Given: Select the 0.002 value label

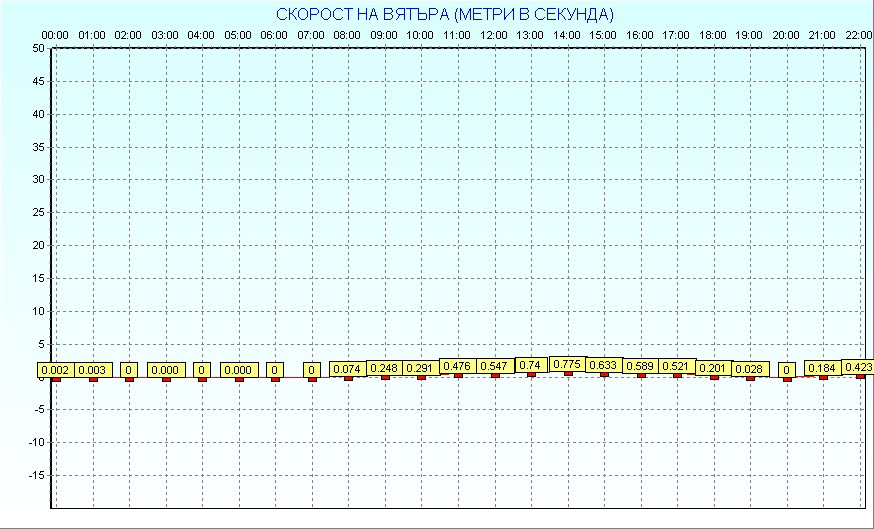Looking at the screenshot, I should click(x=56, y=371).
